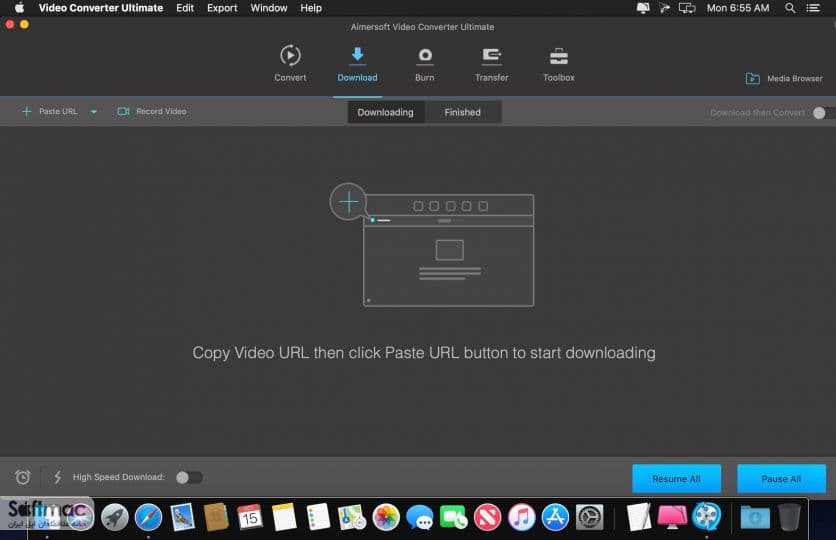836x540 pixels.
Task: Open Safari from the Dock
Action: pos(148,517)
